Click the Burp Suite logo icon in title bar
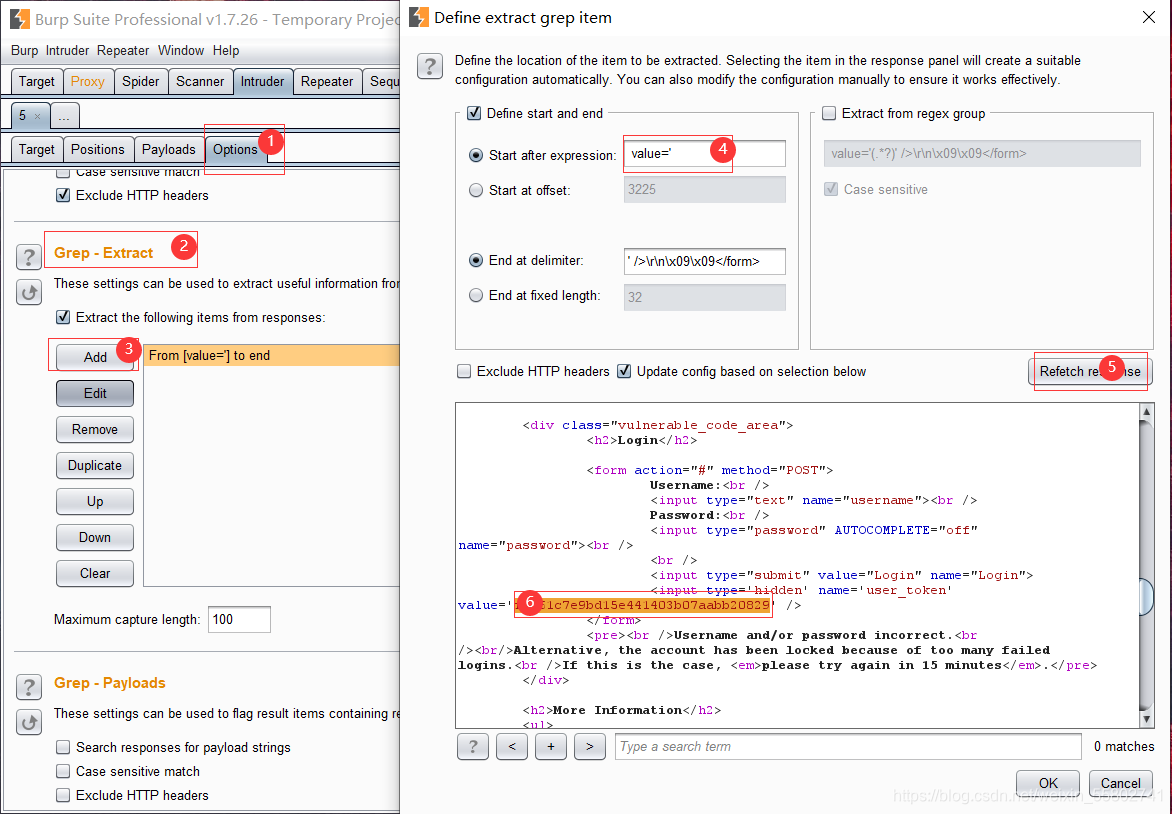The width and height of the screenshot is (1172, 814). point(19,19)
